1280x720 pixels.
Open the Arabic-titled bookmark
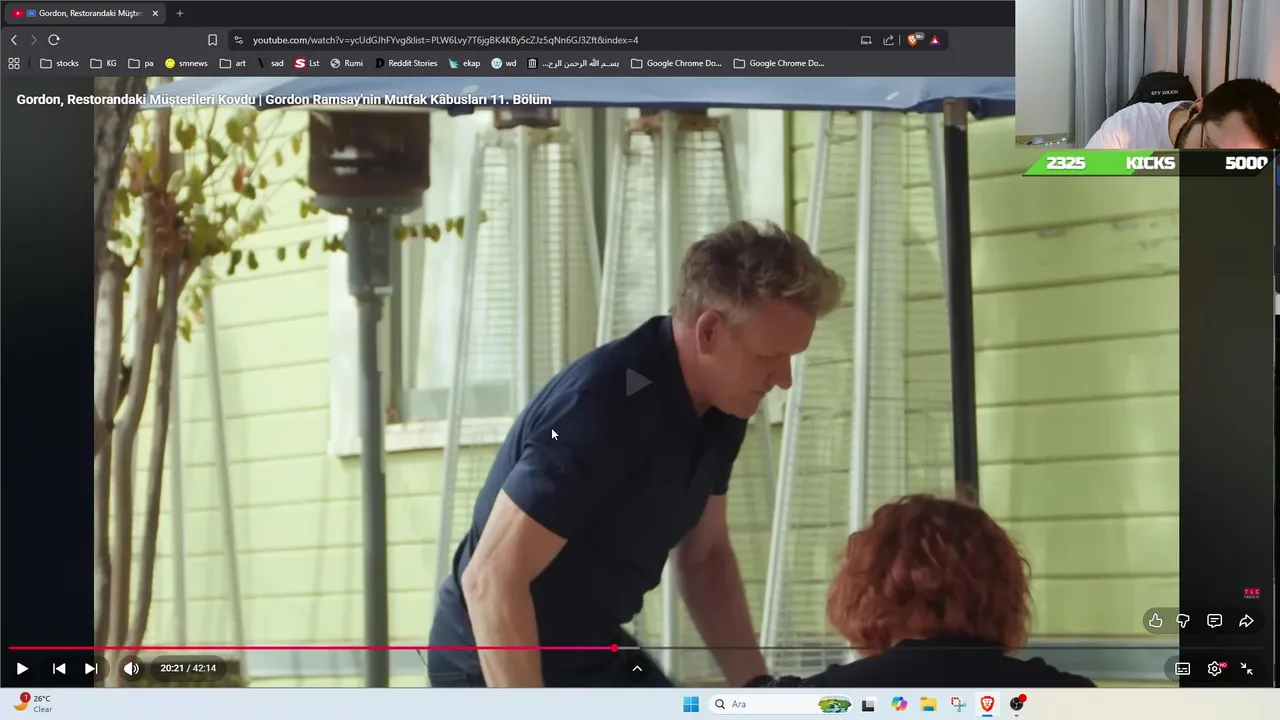574,63
